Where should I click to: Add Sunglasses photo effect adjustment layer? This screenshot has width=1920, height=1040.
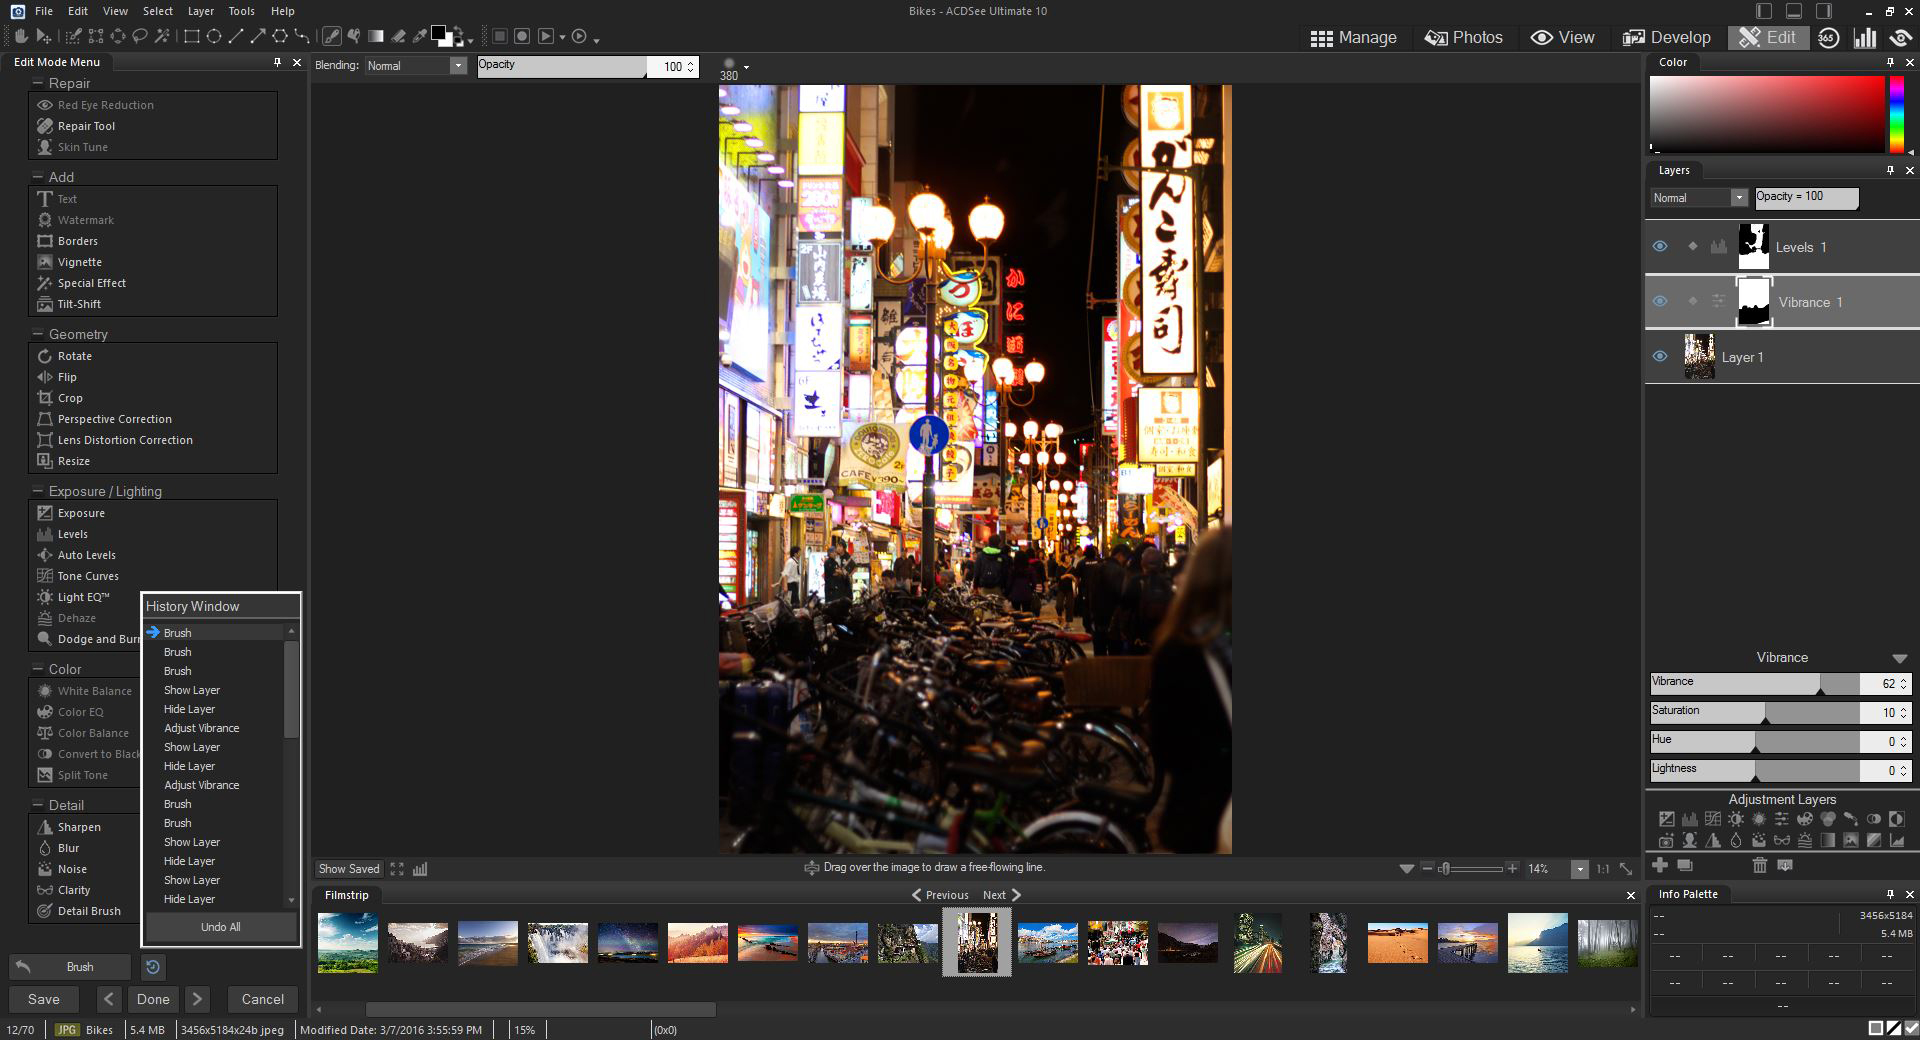(x=1782, y=840)
